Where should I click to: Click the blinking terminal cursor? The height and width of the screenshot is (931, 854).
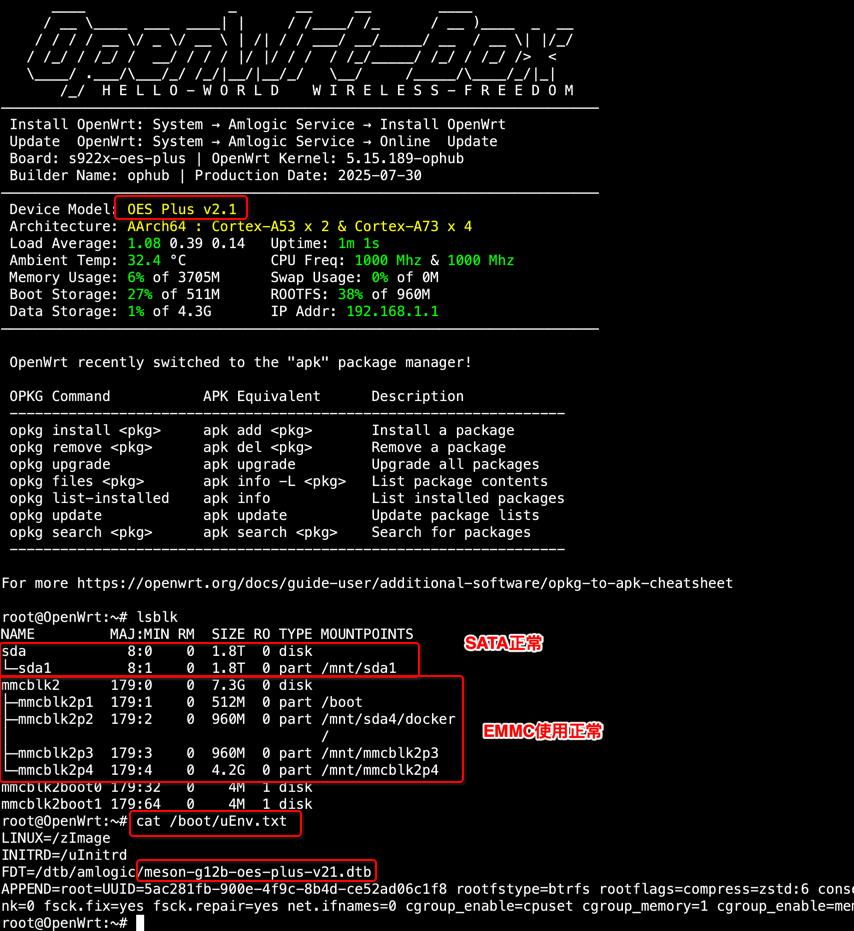pos(139,924)
